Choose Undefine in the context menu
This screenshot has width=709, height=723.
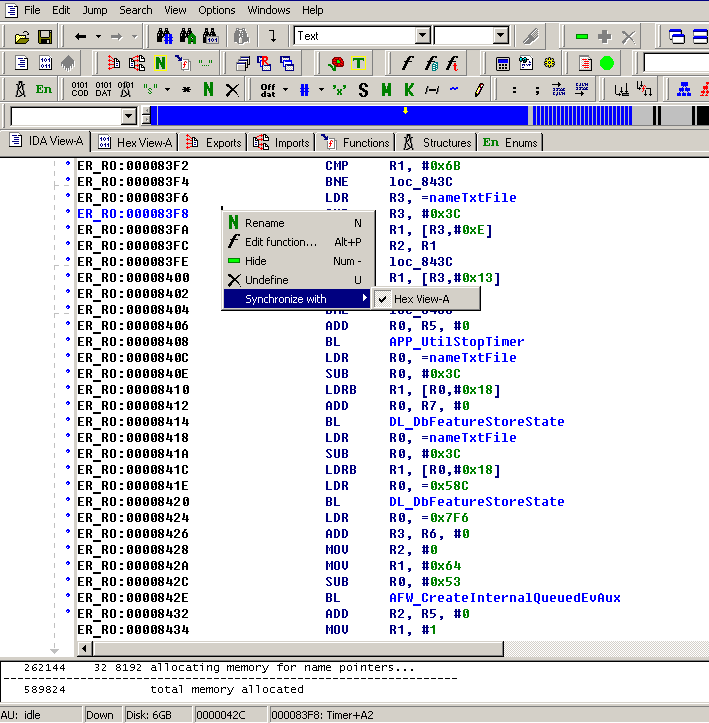[x=298, y=280]
